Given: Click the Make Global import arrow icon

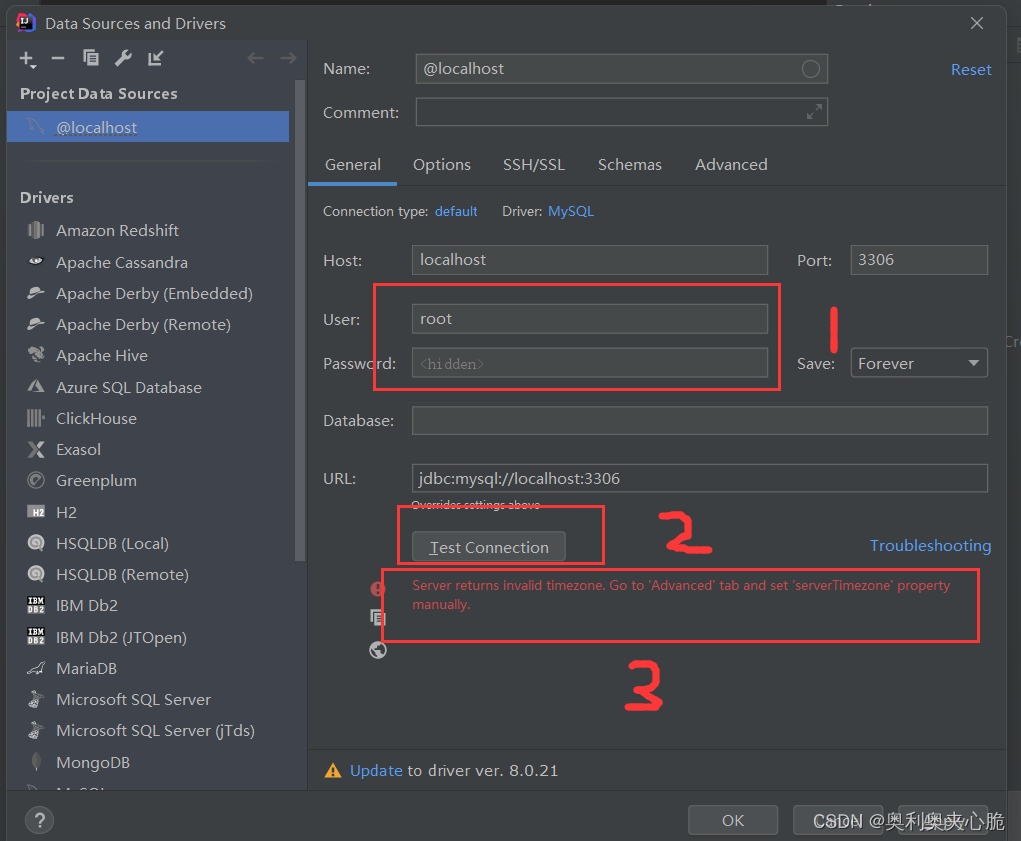Looking at the screenshot, I should (x=155, y=59).
